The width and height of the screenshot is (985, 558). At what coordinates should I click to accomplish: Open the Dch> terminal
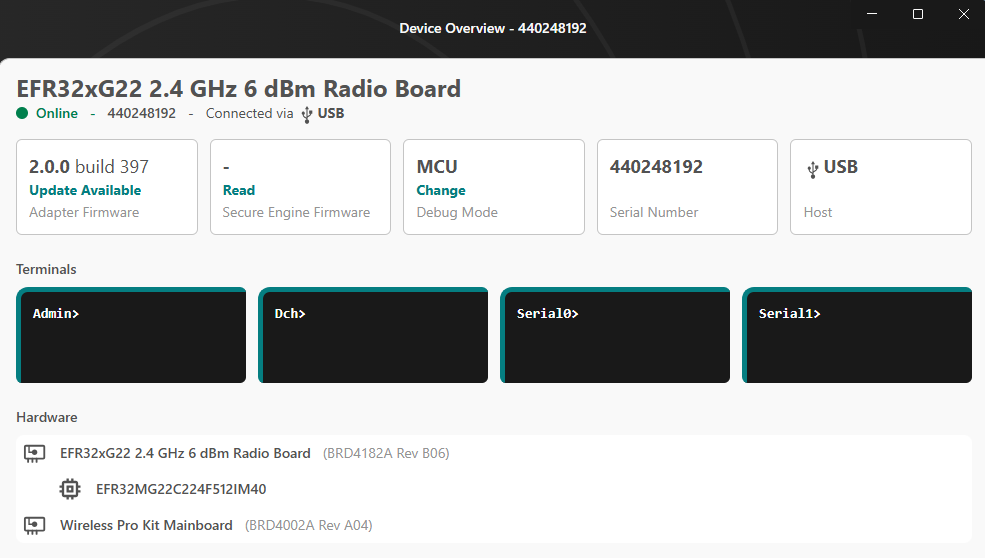pyautogui.click(x=373, y=335)
